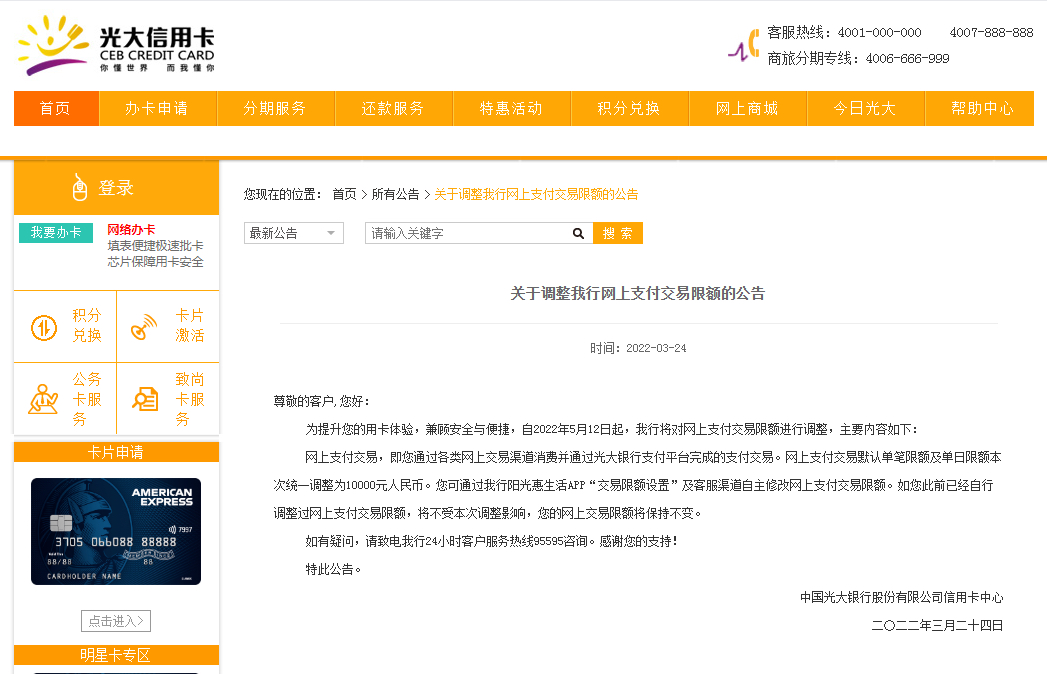
Task: Click the 卡片激活 card activation icon
Action: click(x=146, y=327)
